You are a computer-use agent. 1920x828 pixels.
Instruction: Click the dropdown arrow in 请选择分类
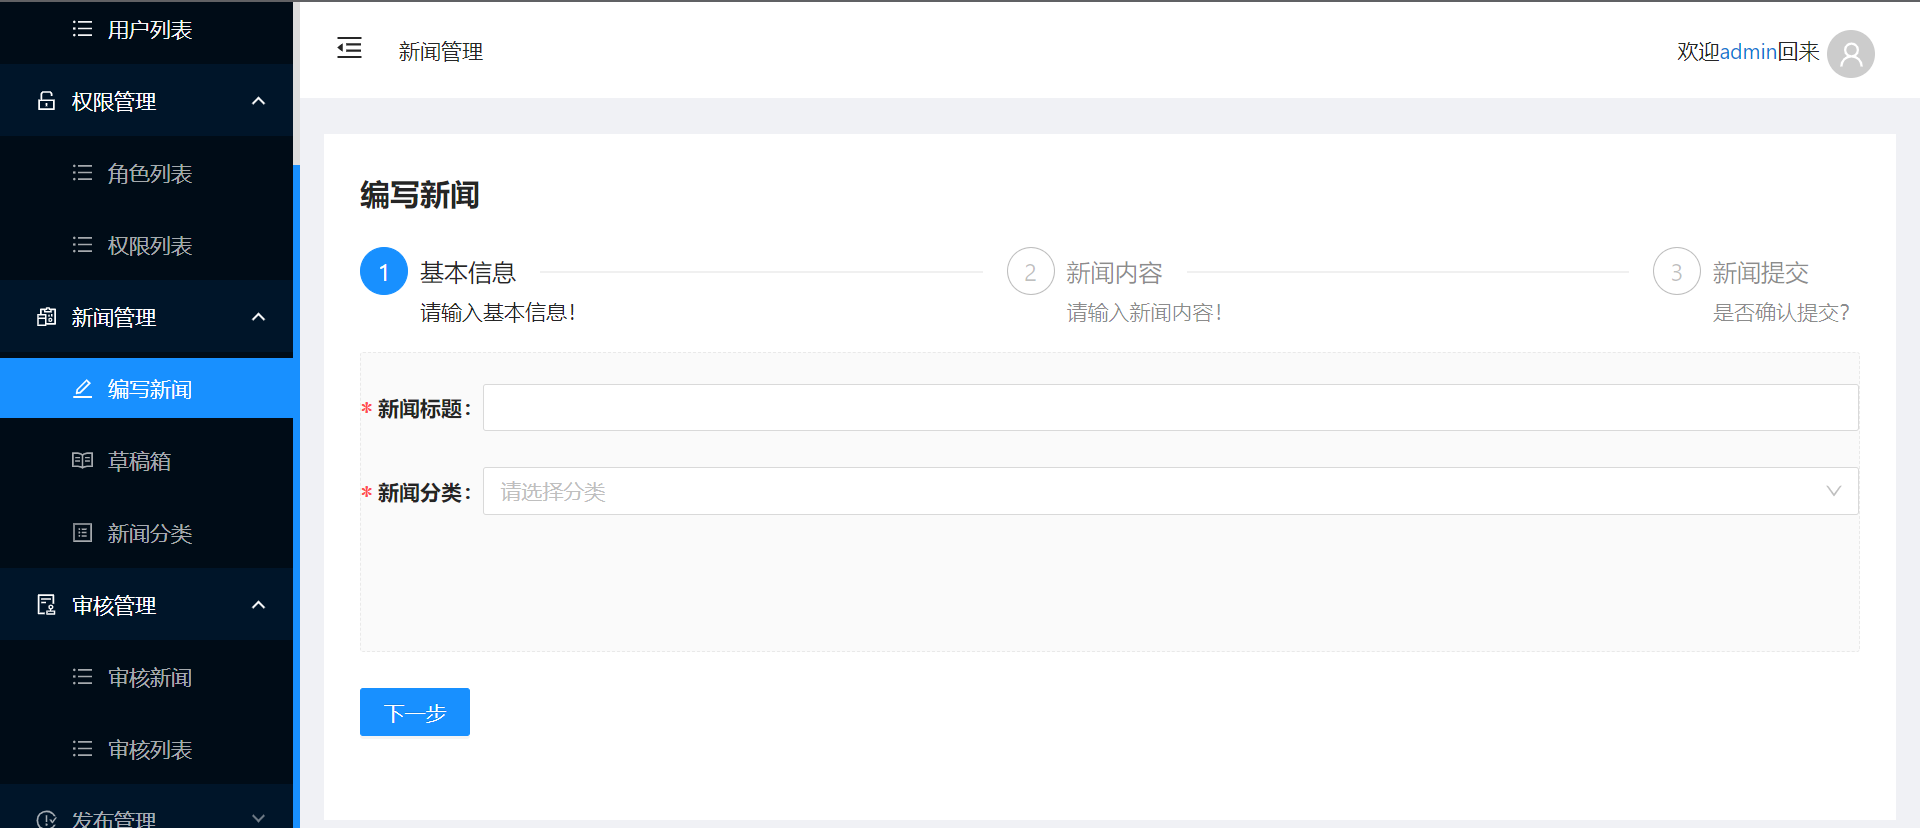point(1834,491)
